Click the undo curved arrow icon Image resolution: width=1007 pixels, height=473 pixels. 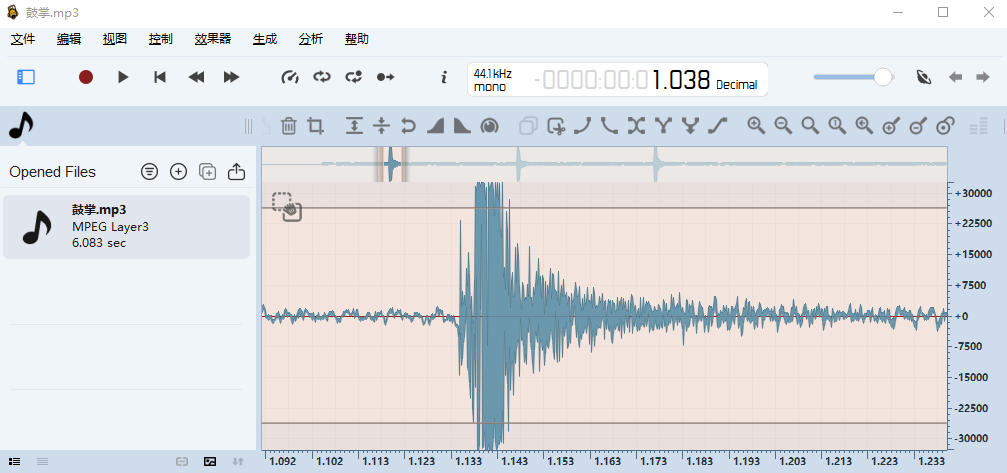coord(408,126)
